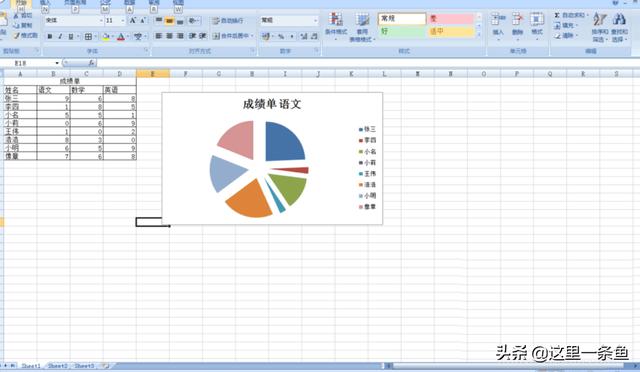Select the Format Painter brush
This screenshot has width=640, height=372.
pos(16,36)
